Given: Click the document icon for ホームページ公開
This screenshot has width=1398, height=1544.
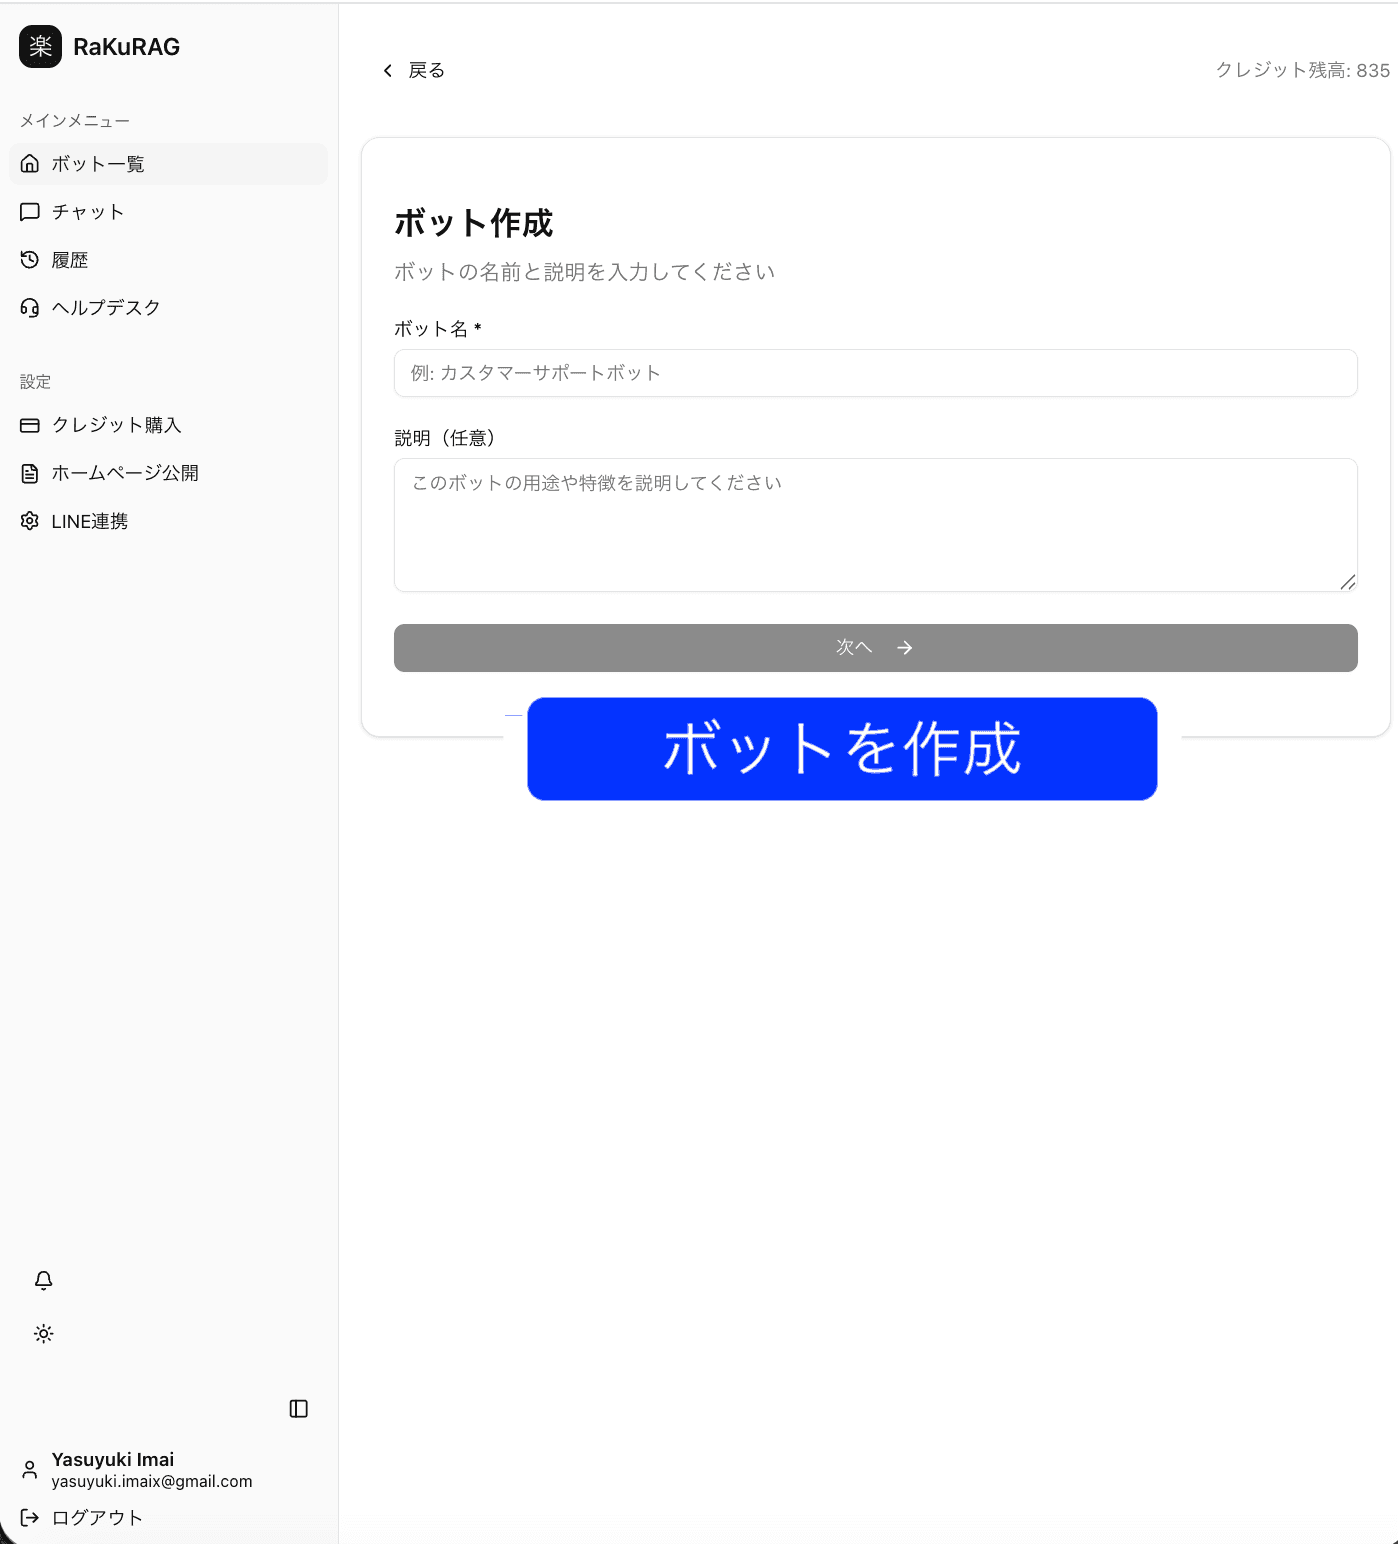Looking at the screenshot, I should click(30, 472).
